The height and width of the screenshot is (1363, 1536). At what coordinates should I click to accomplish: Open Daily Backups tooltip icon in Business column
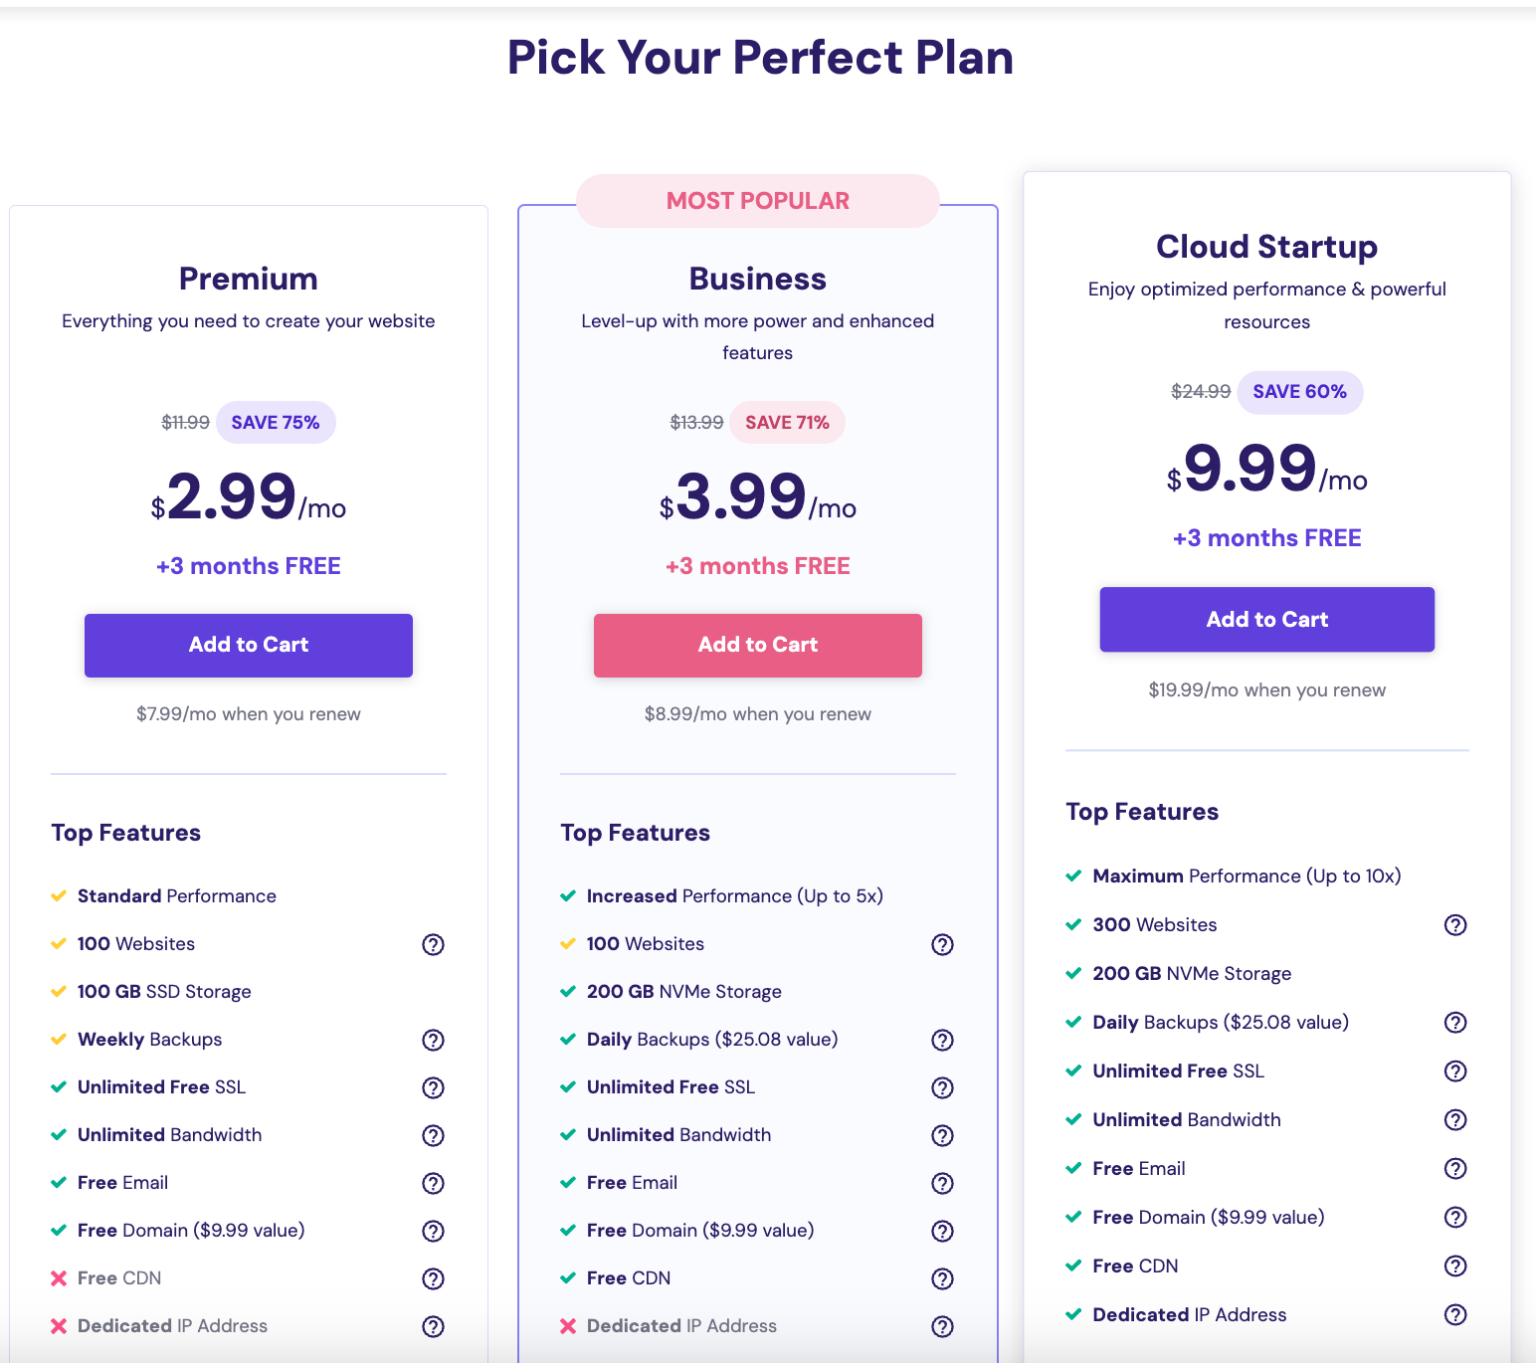tap(942, 1040)
